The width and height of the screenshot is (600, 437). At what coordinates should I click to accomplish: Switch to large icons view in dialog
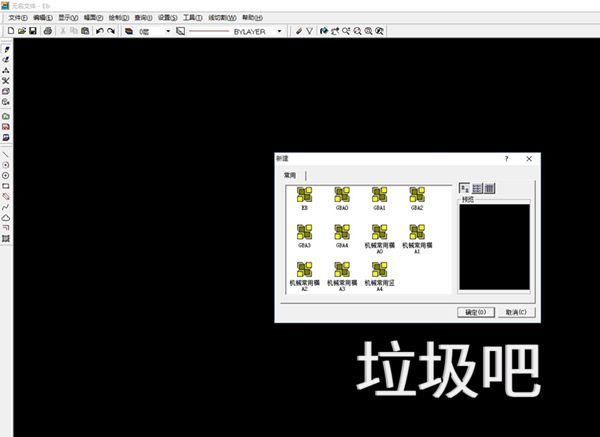[x=465, y=187]
